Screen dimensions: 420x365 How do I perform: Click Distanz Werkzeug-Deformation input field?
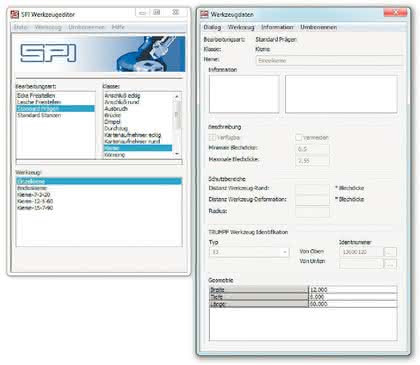(x=312, y=200)
